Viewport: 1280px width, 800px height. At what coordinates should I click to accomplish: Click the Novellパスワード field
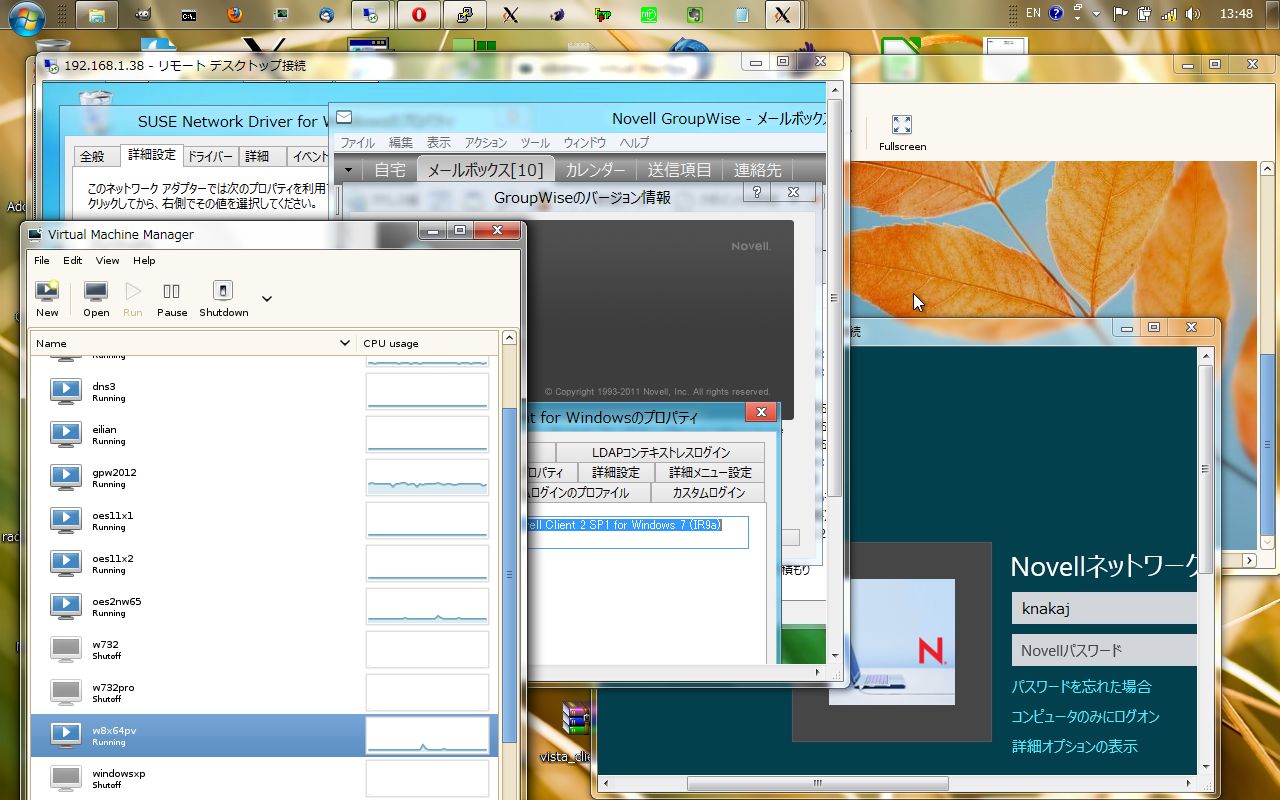click(1104, 650)
